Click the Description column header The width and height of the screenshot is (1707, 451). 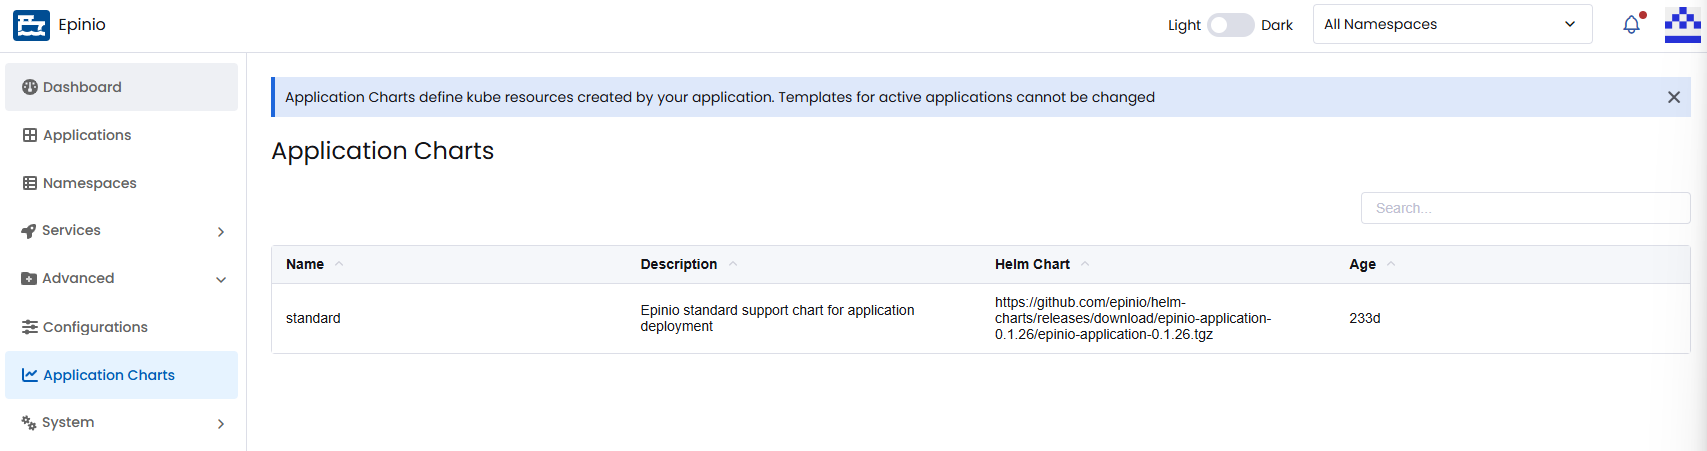[679, 264]
